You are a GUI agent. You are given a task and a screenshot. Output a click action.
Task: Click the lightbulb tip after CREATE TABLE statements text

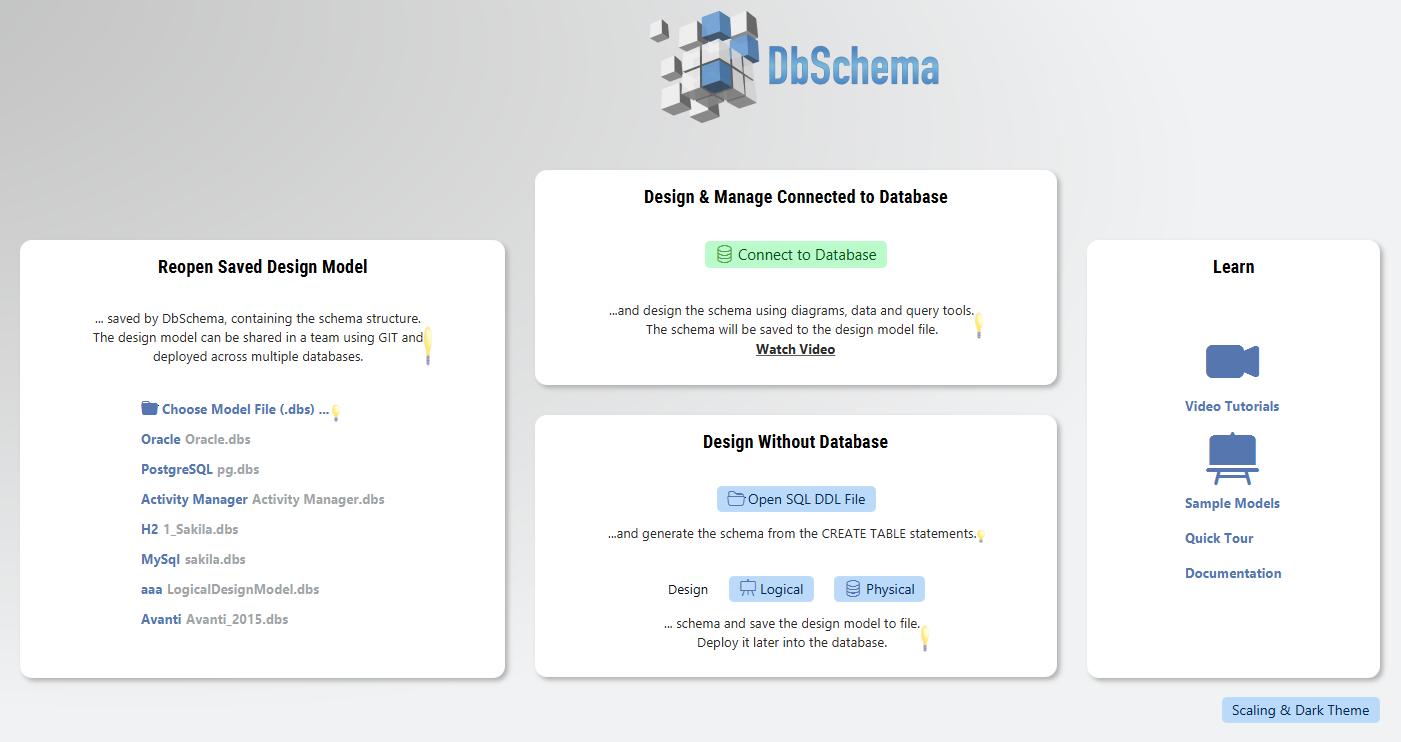click(981, 536)
